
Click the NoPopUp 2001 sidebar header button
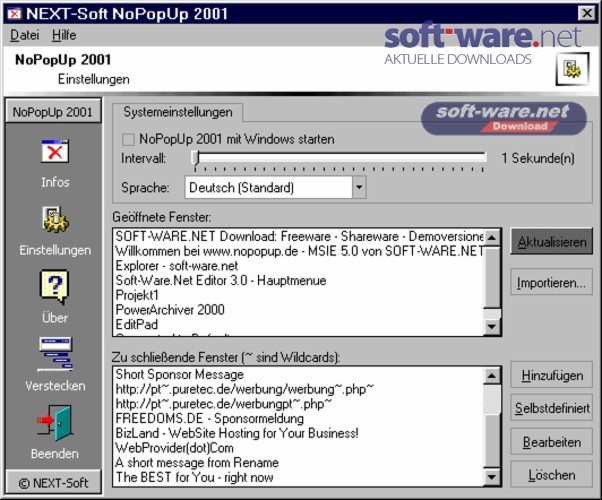(x=53, y=112)
